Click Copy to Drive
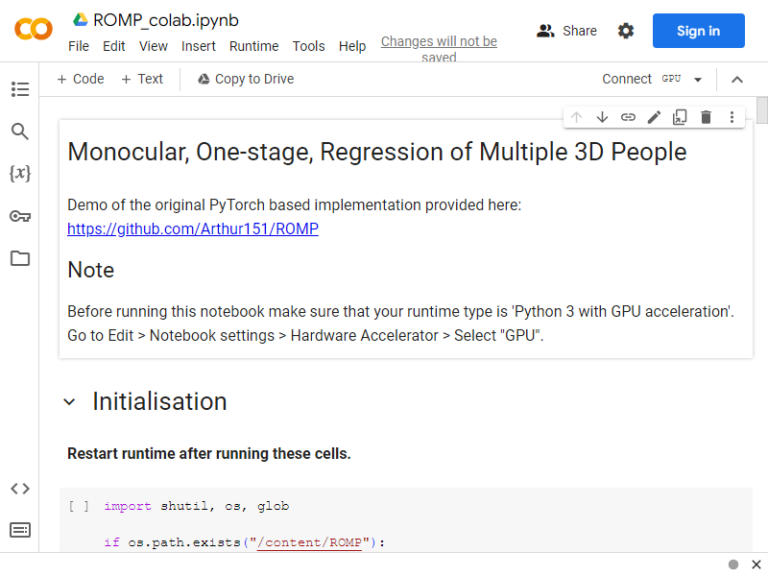This screenshot has width=768, height=576. (246, 79)
